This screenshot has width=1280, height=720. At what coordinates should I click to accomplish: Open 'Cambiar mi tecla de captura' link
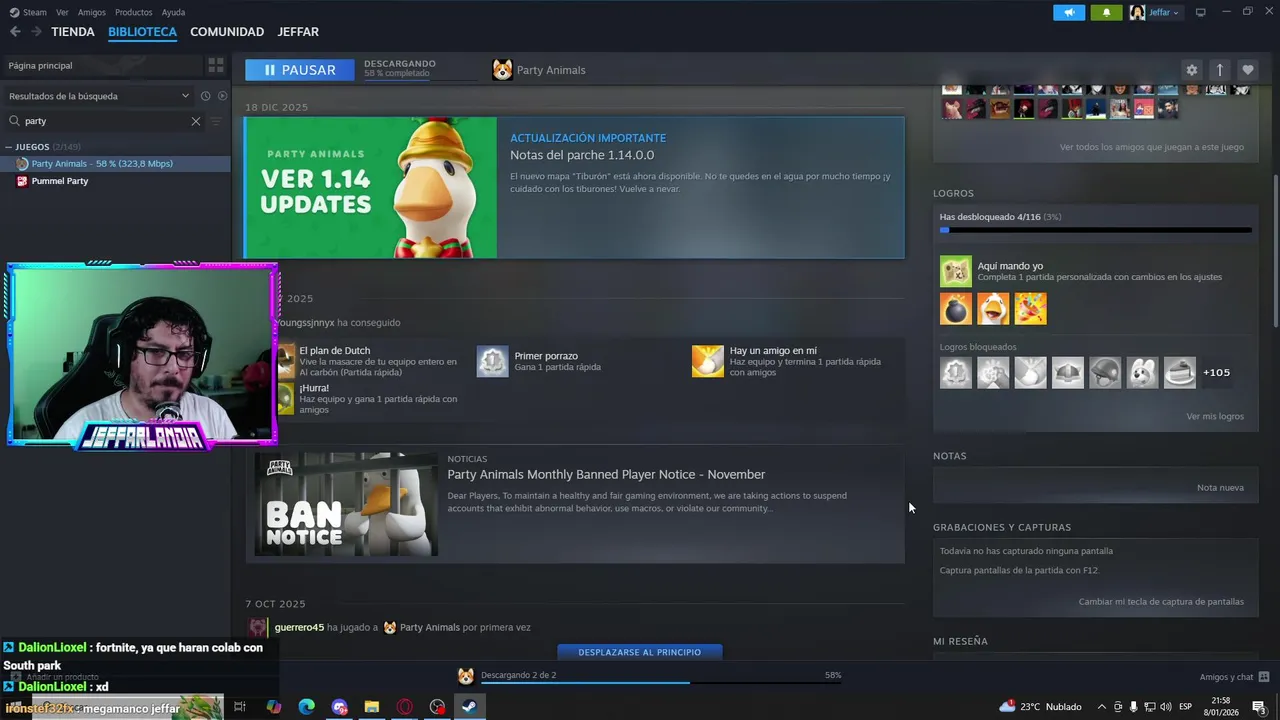tap(1161, 602)
